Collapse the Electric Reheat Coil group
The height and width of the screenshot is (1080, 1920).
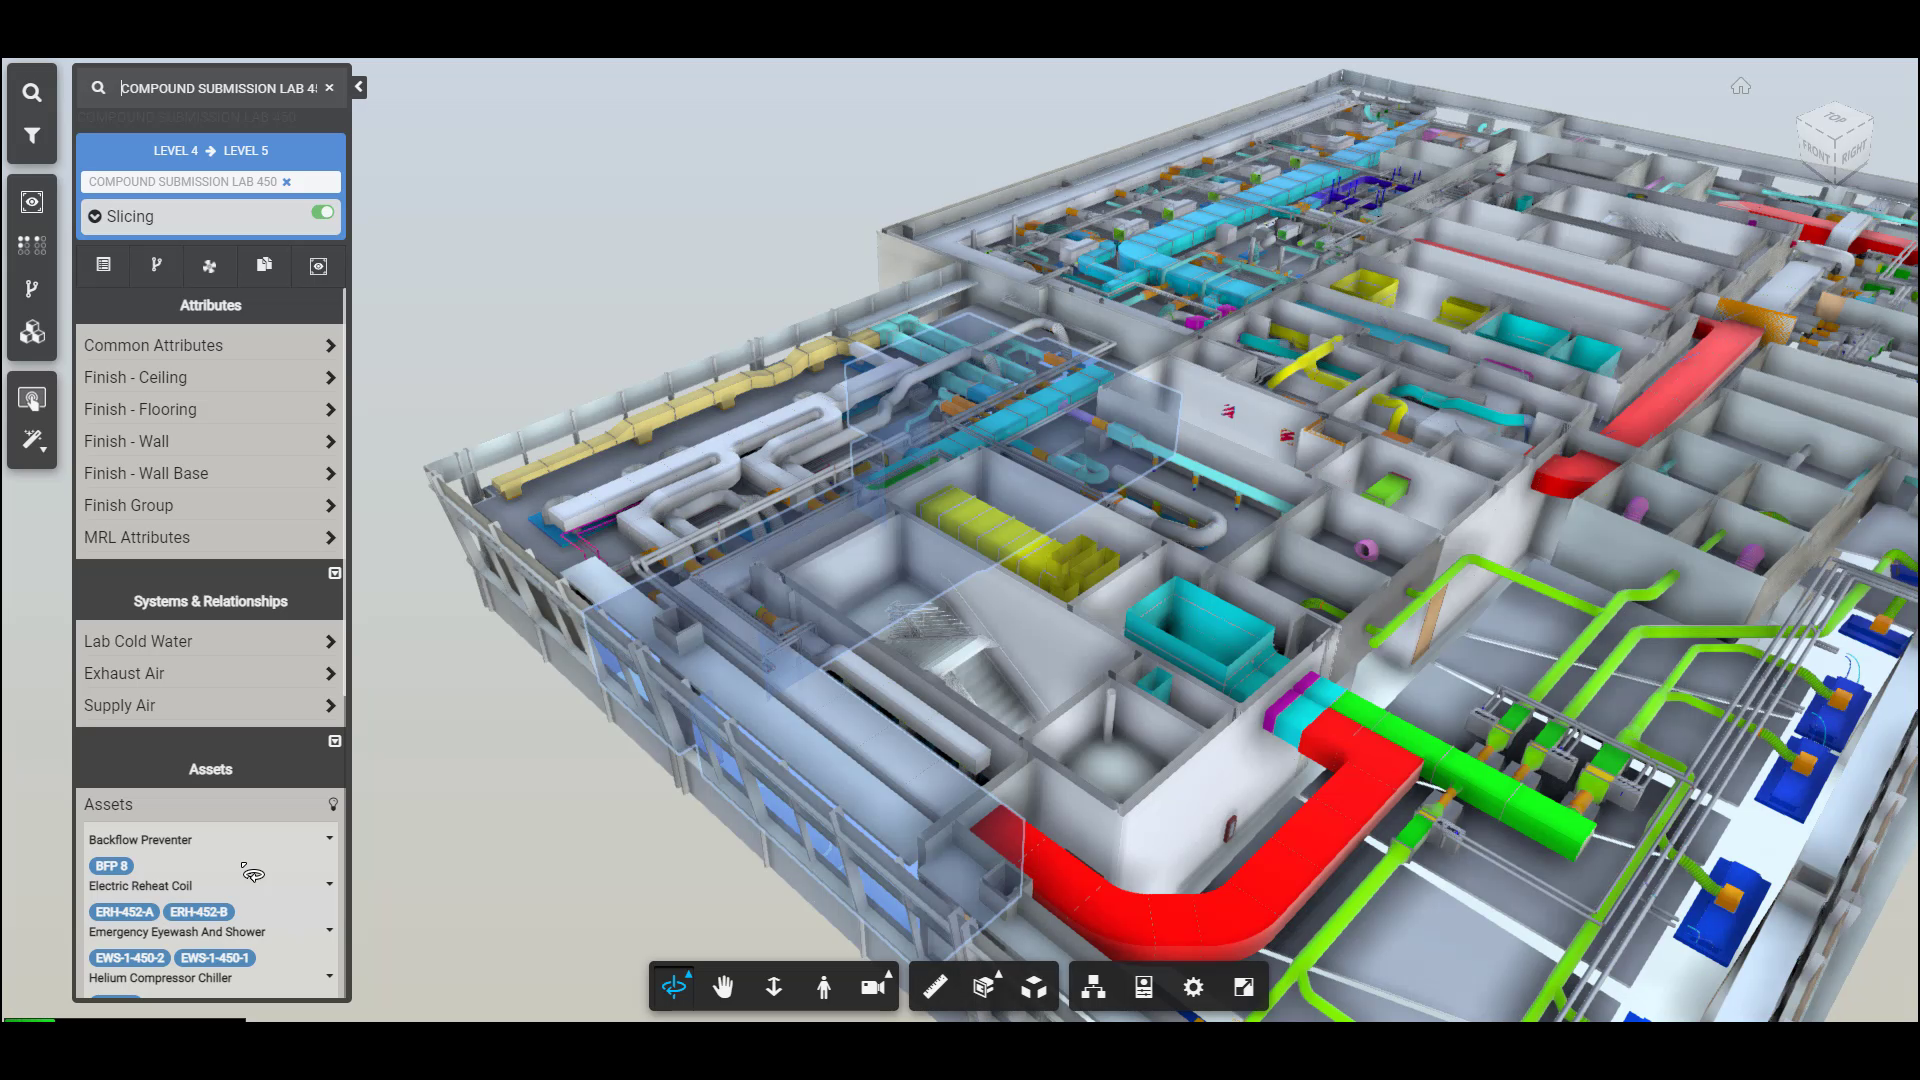[x=329, y=884]
